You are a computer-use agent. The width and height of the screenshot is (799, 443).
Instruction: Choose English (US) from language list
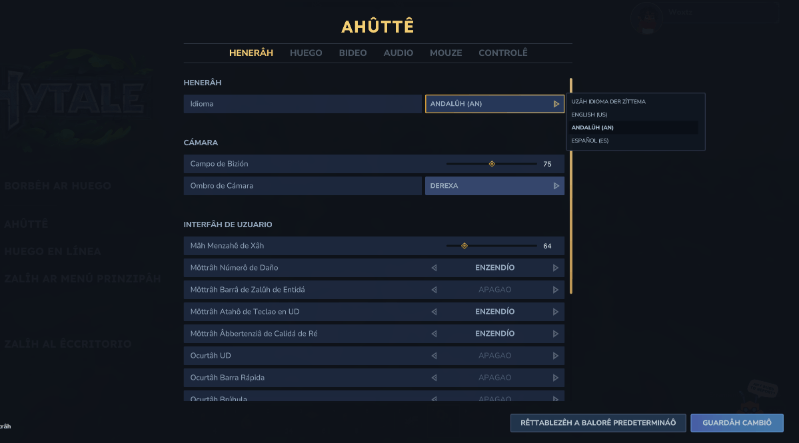(590, 115)
